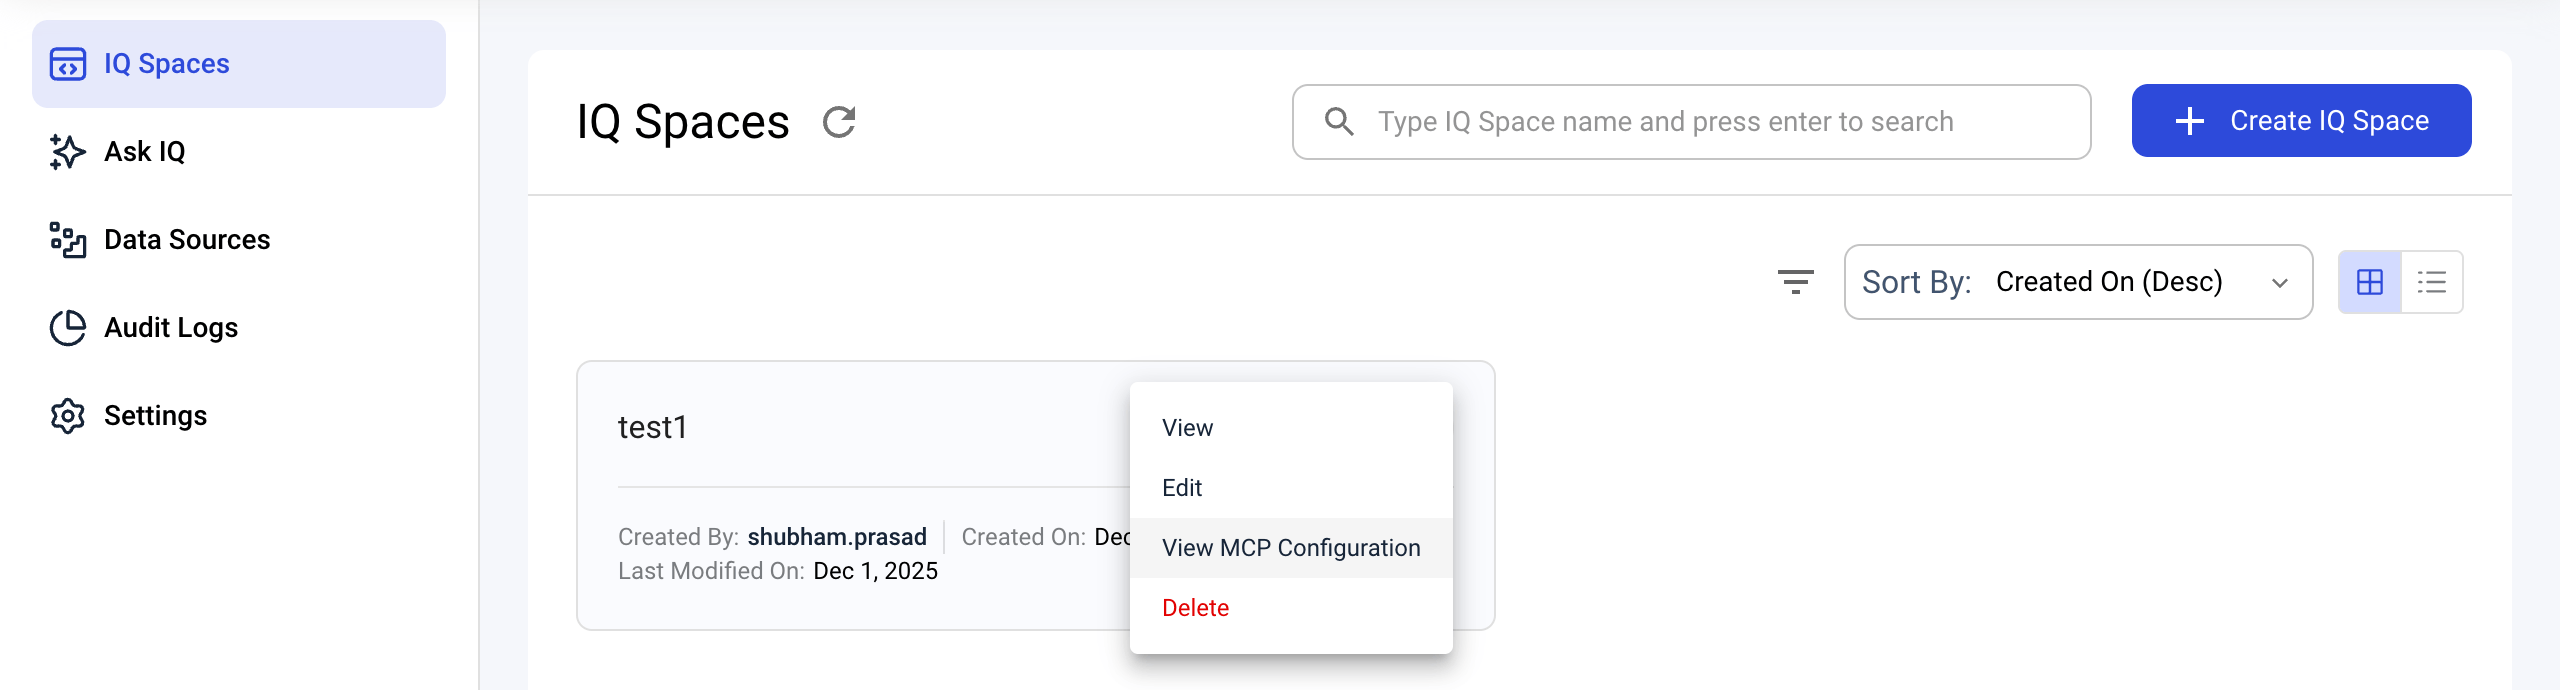The height and width of the screenshot is (690, 2560).
Task: View the Audit Logs section
Action: [170, 327]
